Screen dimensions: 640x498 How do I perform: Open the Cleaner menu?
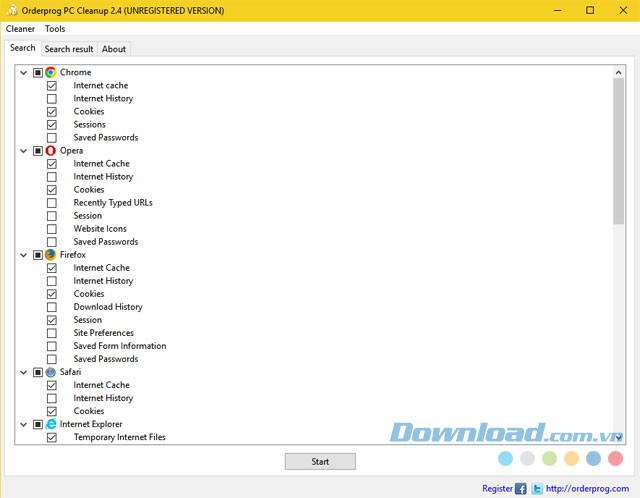point(20,29)
